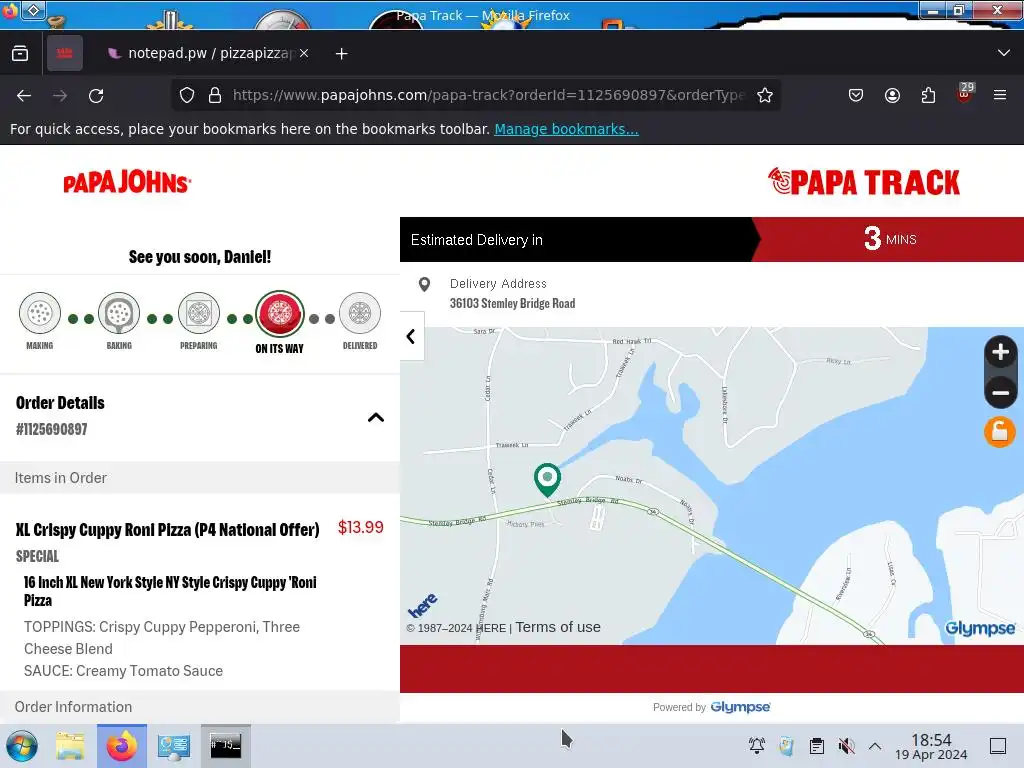Screen dimensions: 1024x768
Task: Go forward to the next page
Action: pyautogui.click(x=60, y=95)
